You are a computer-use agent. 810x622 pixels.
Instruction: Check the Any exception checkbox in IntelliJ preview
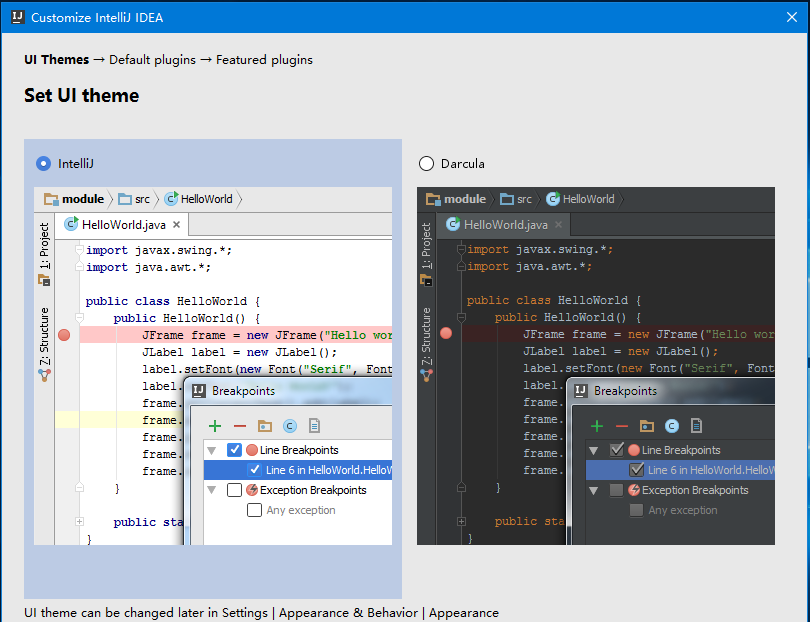coord(255,510)
